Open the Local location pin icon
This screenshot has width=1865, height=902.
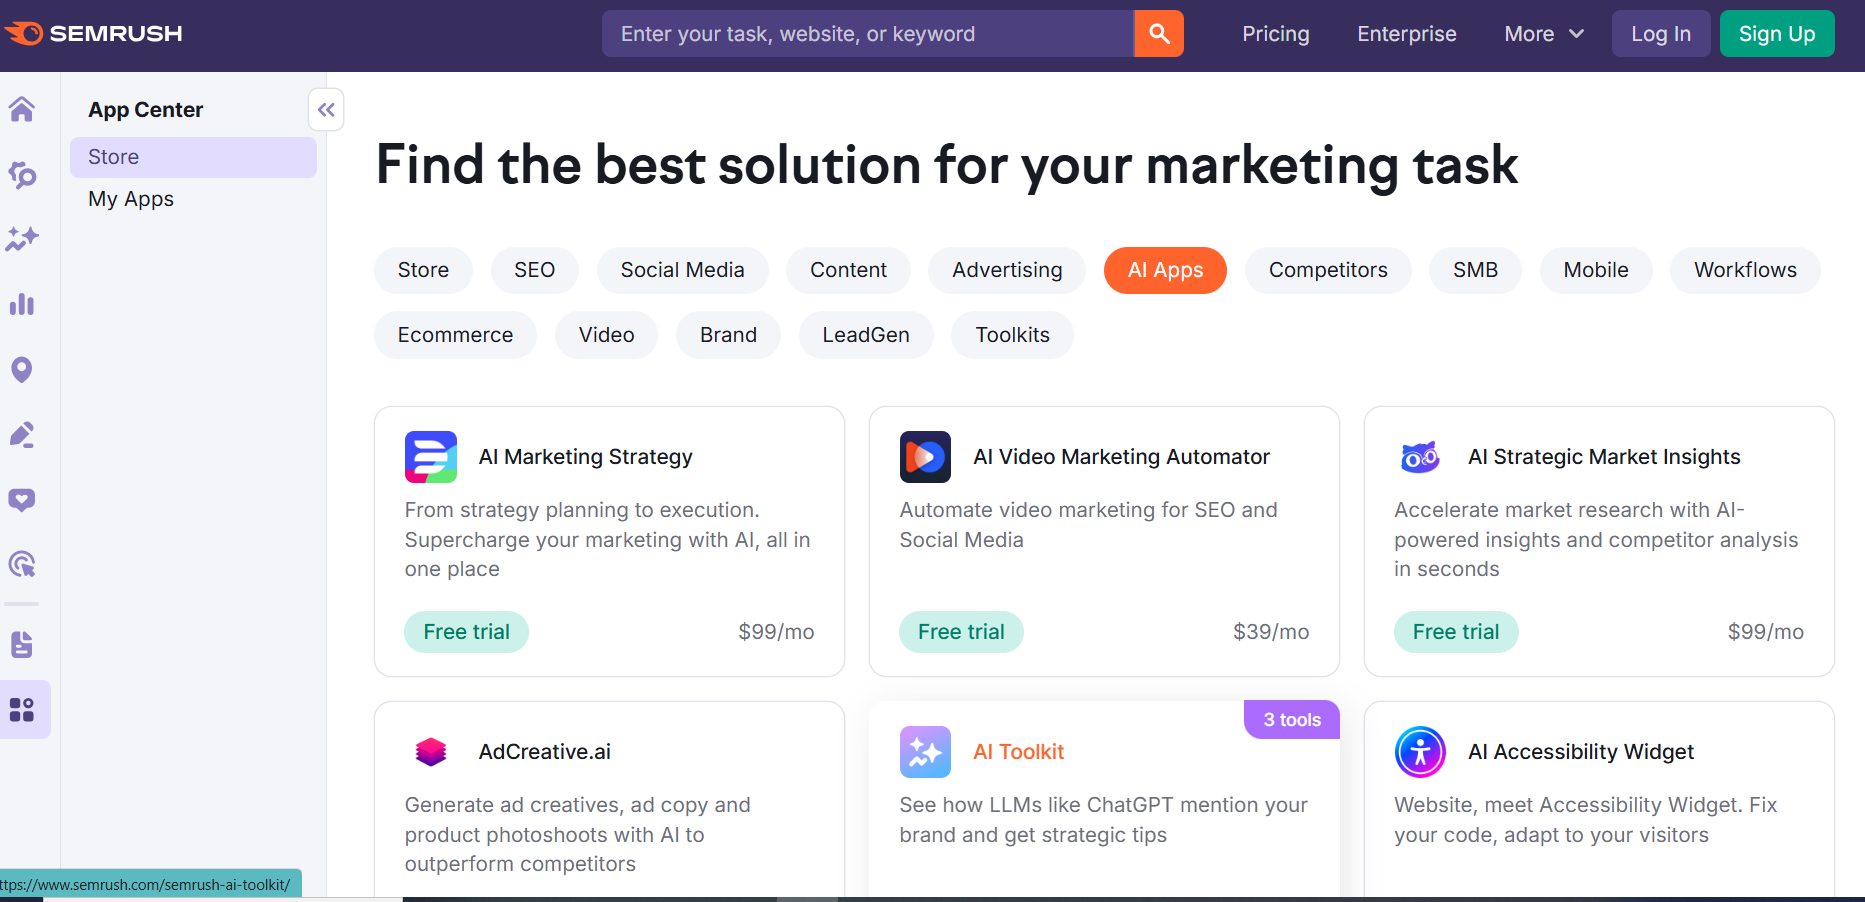click(x=22, y=370)
